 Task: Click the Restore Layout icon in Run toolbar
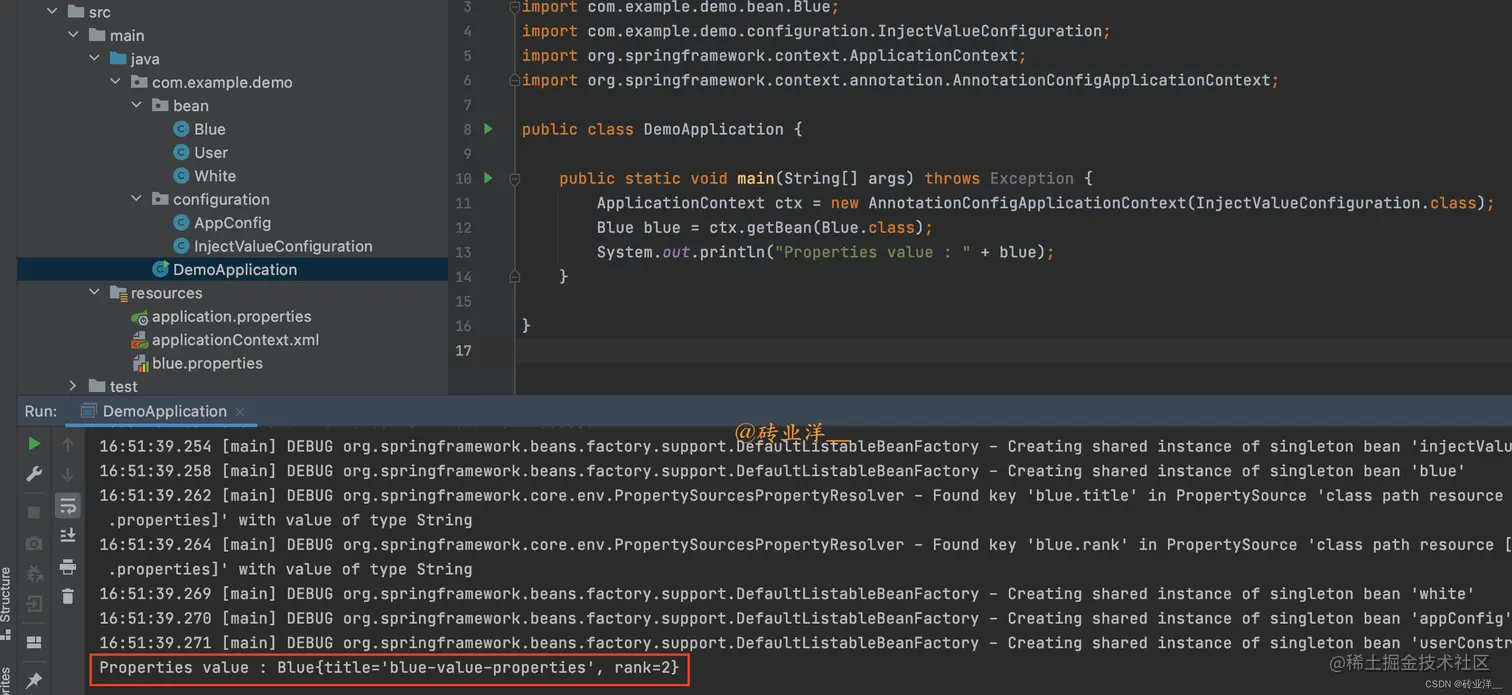[34, 642]
